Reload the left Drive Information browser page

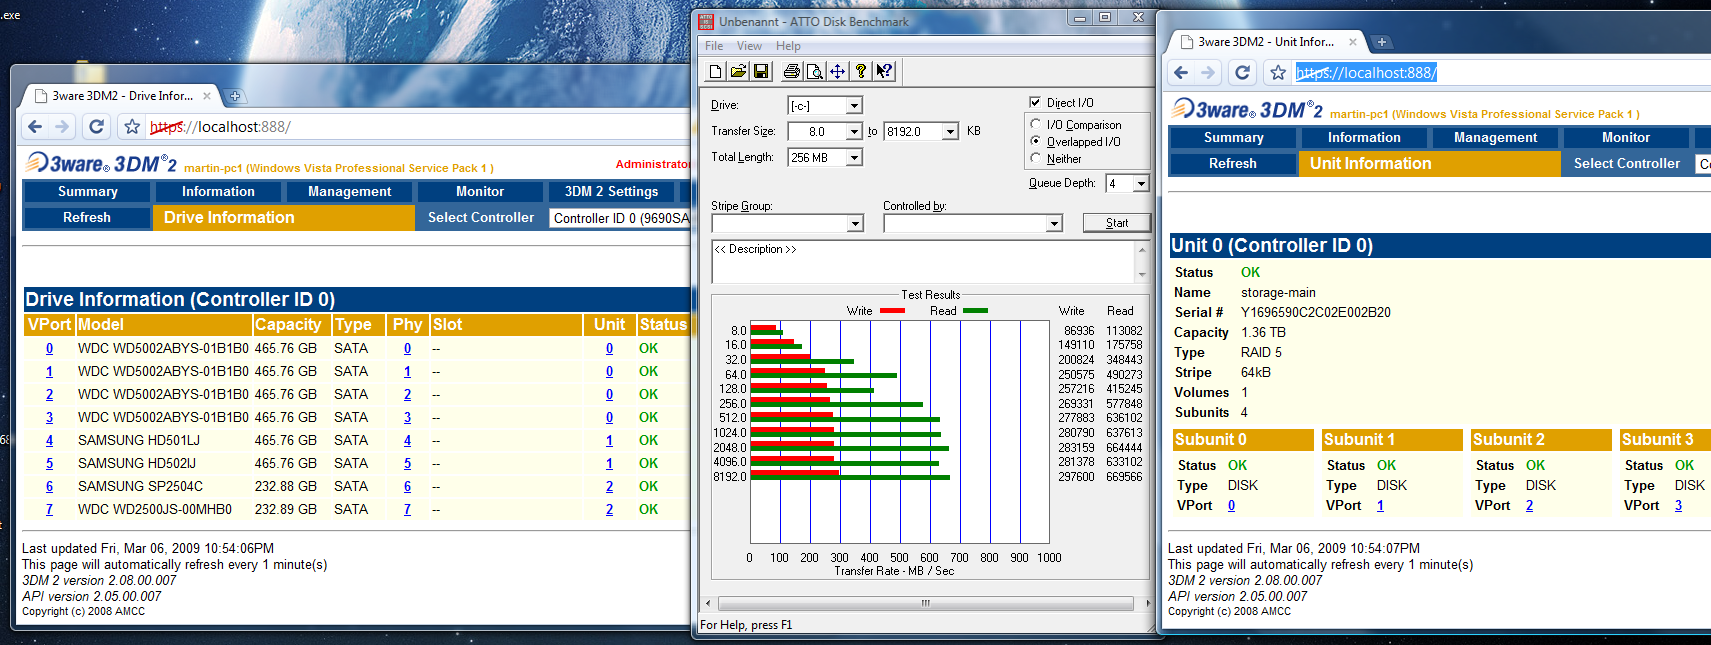(x=96, y=127)
